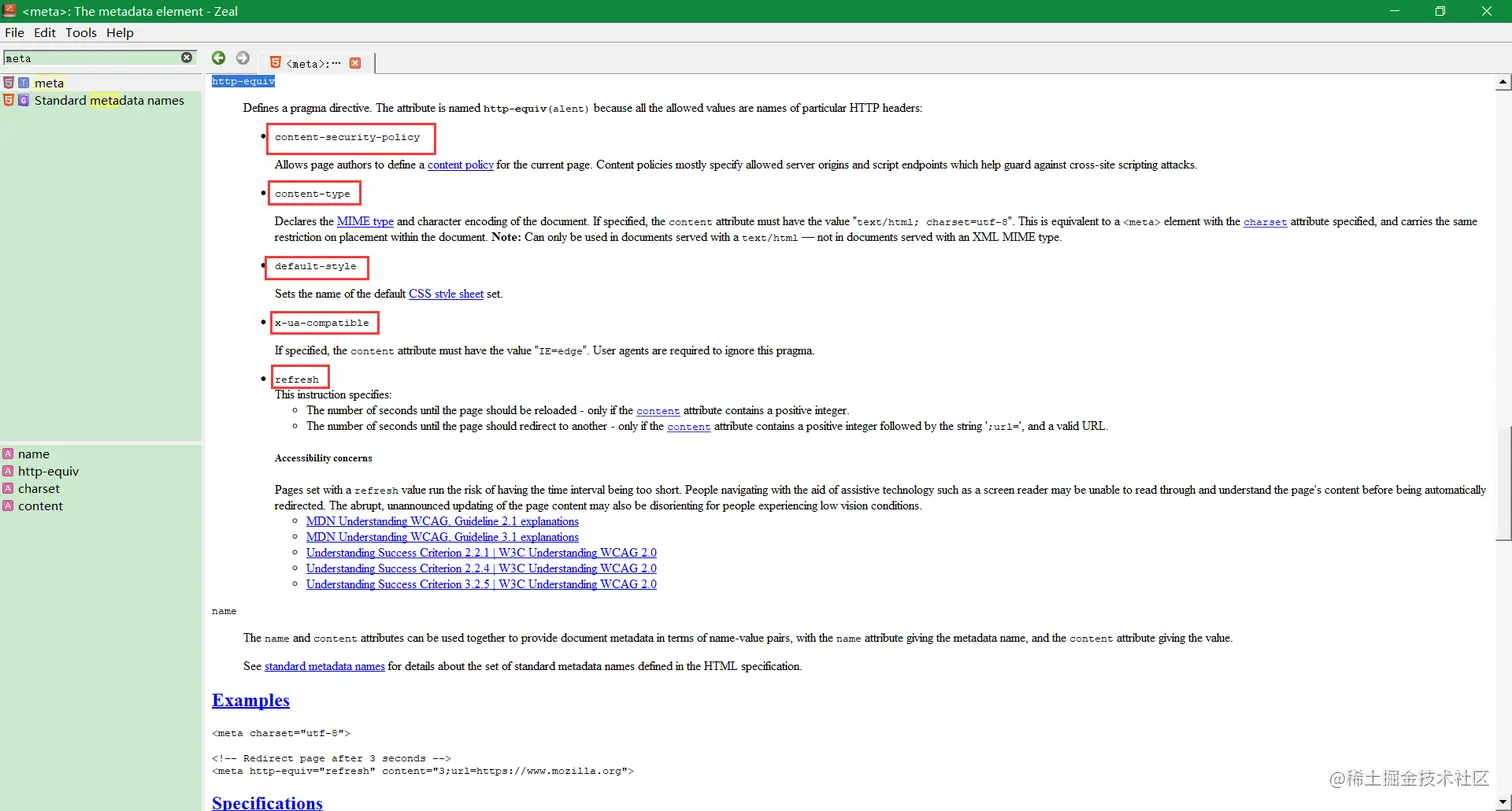Click the Specifications heading link
The width and height of the screenshot is (1512, 811).
tap(267, 802)
